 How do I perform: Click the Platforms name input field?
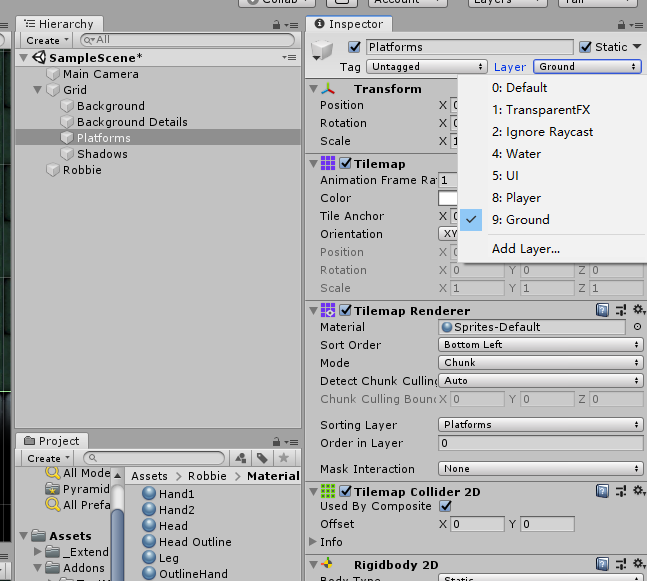(470, 47)
